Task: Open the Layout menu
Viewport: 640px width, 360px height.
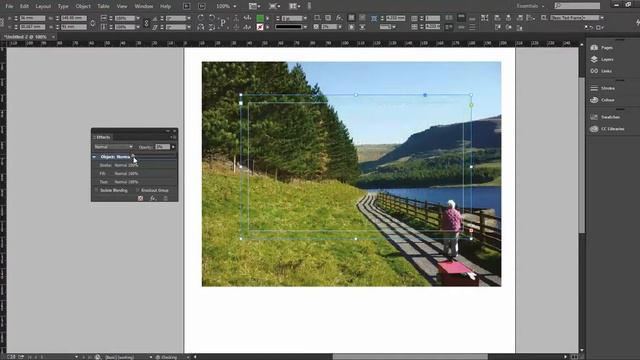Action: point(43,6)
